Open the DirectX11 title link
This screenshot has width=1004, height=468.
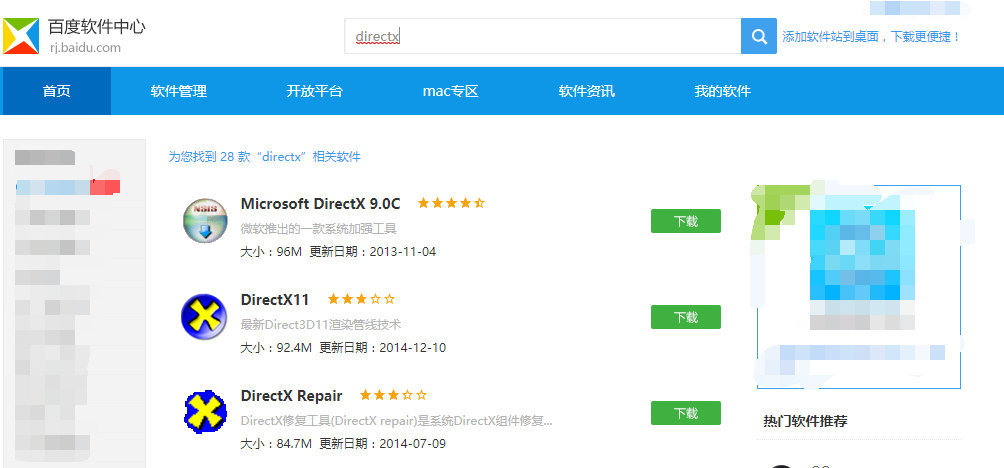pyautogui.click(x=275, y=299)
